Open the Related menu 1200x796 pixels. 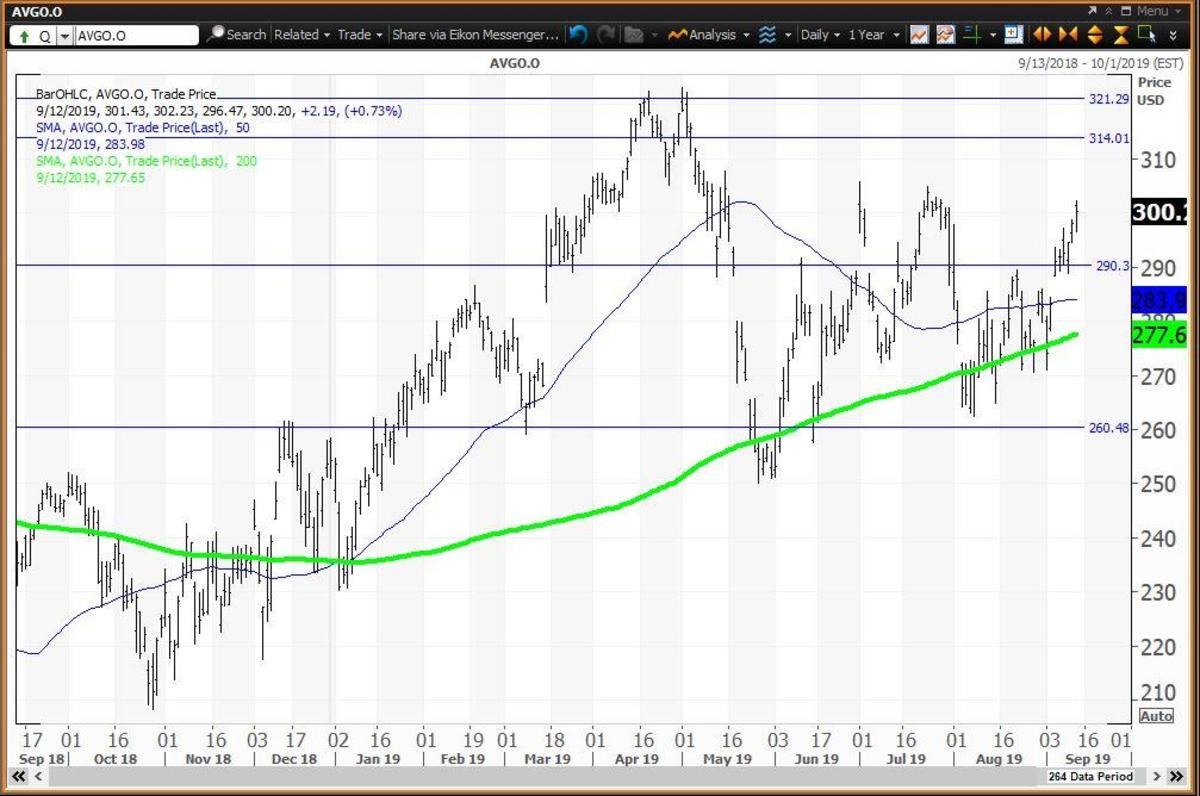tap(298, 34)
